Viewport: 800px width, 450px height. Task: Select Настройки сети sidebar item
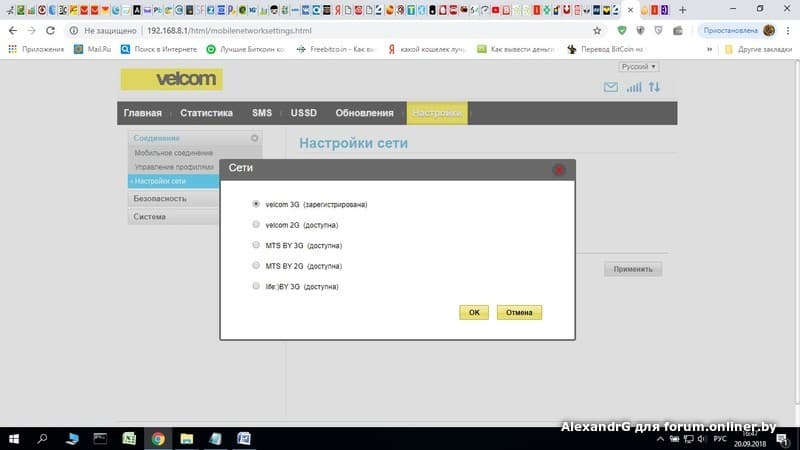pos(173,181)
